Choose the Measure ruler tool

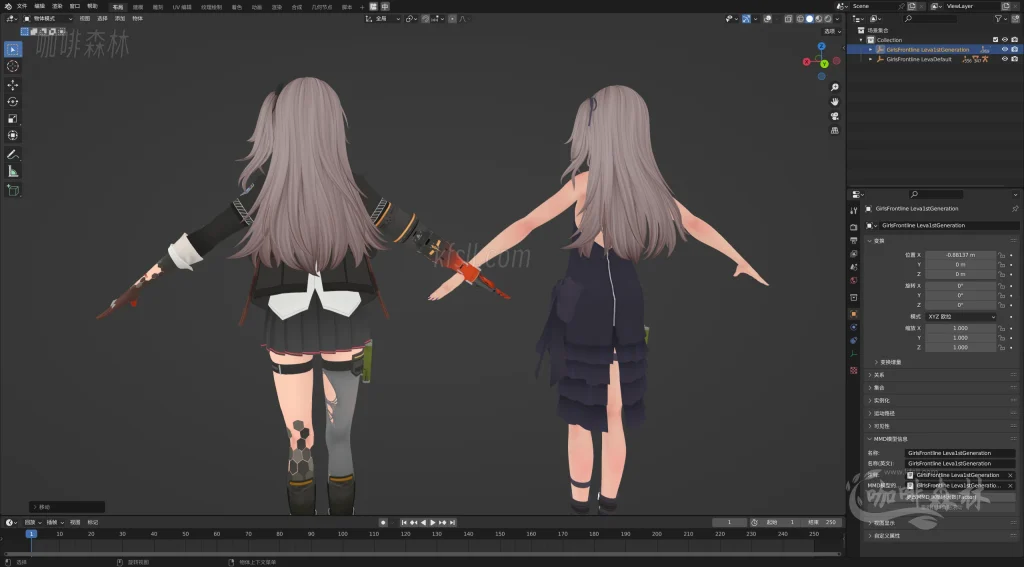pyautogui.click(x=12, y=171)
